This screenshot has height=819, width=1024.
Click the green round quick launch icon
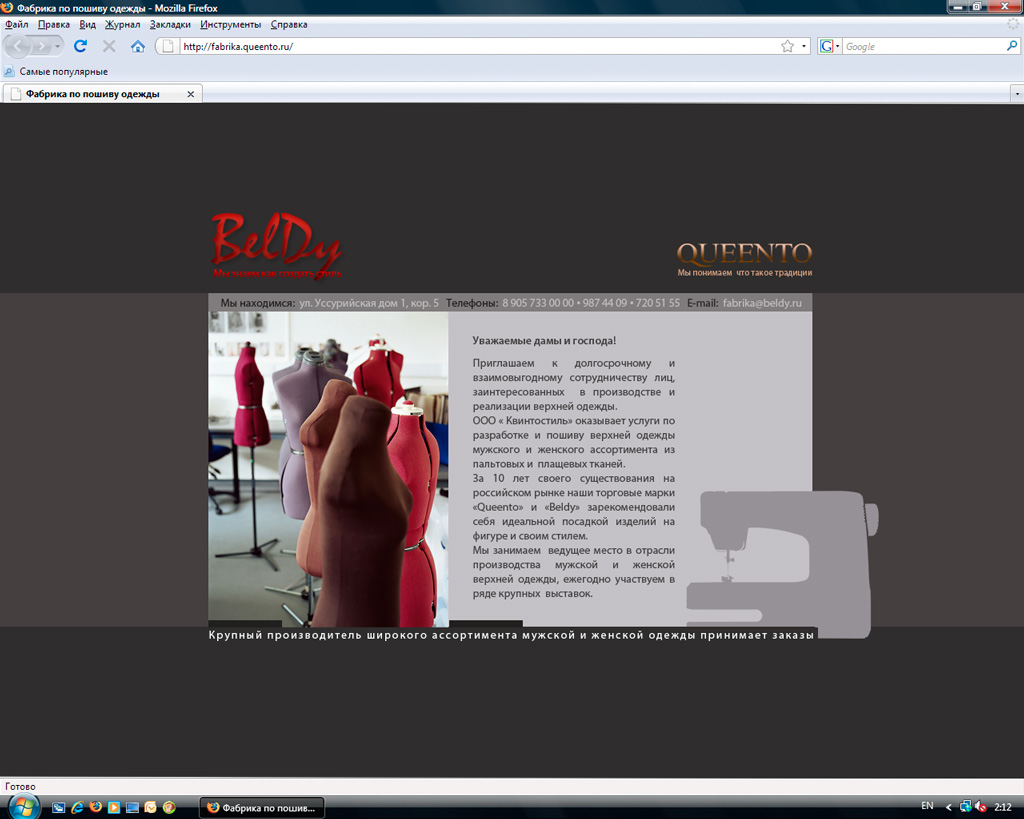pyautogui.click(x=169, y=808)
